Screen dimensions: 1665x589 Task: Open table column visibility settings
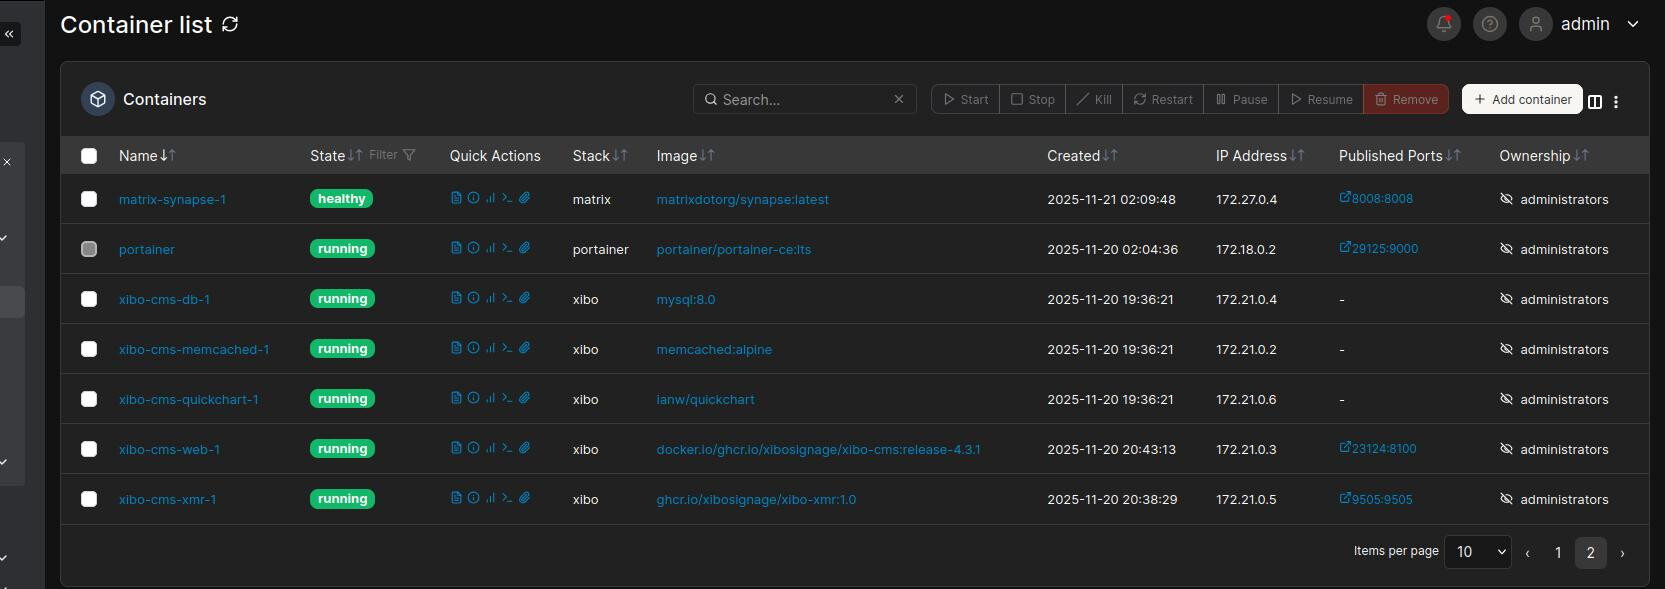(1595, 101)
